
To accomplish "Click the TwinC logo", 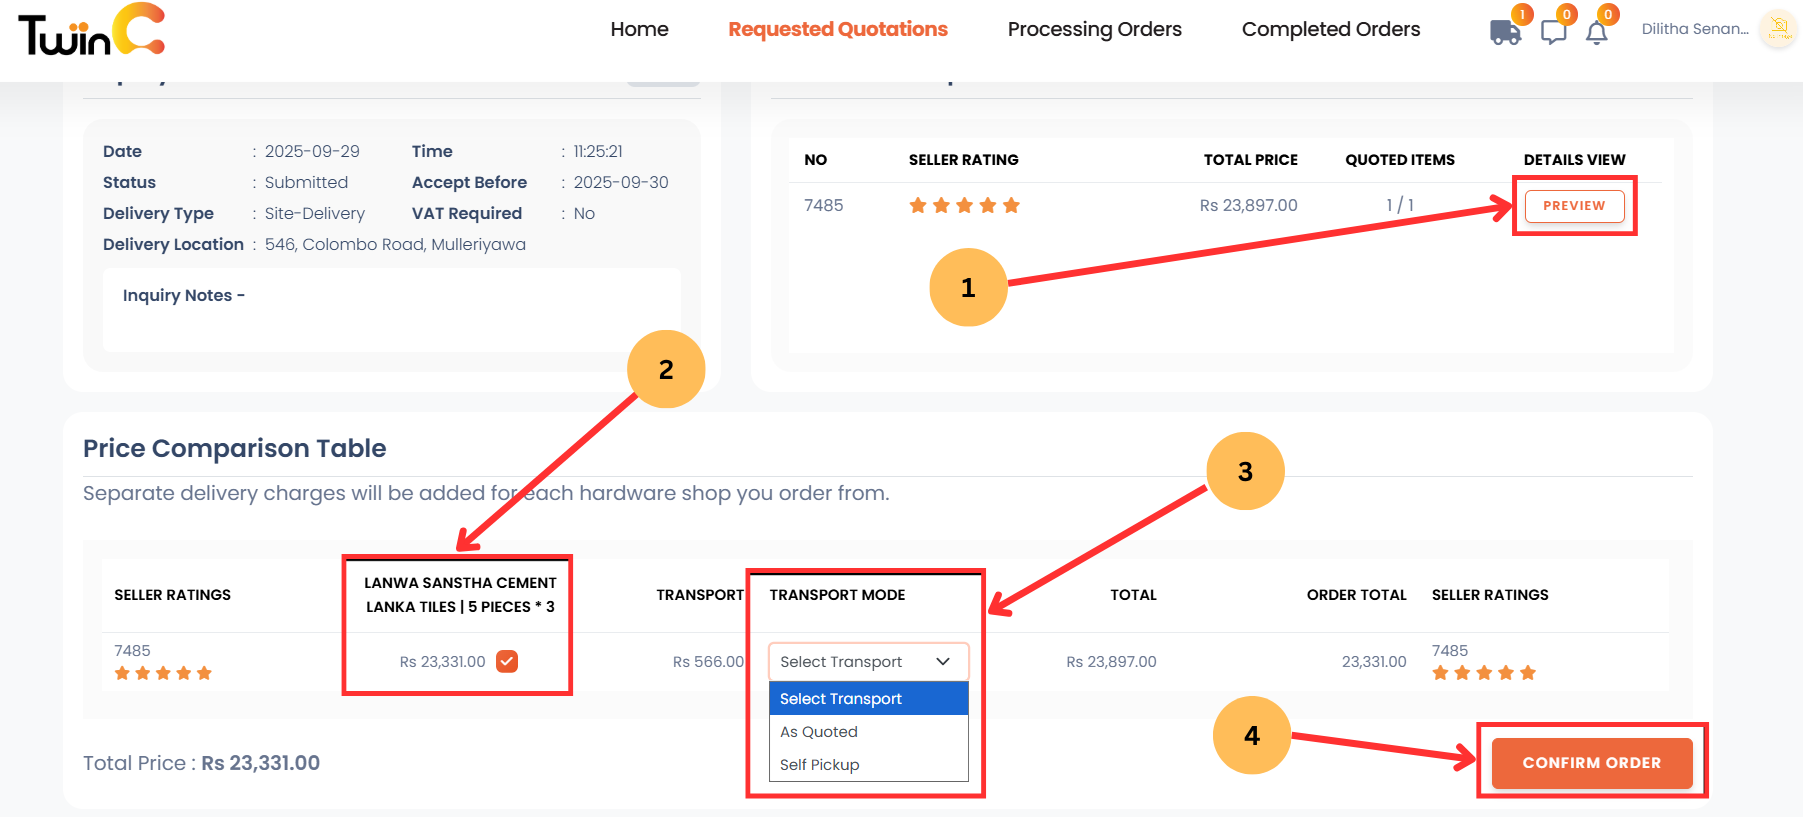I will [91, 30].
